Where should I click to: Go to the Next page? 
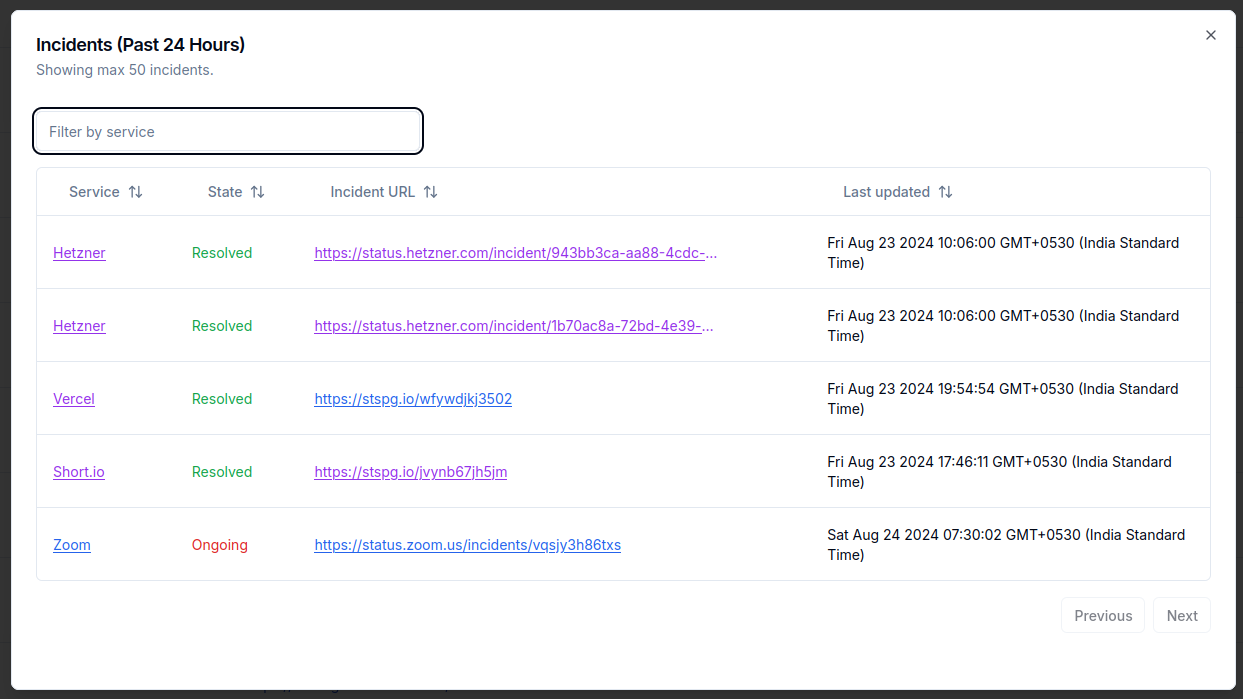point(1182,616)
